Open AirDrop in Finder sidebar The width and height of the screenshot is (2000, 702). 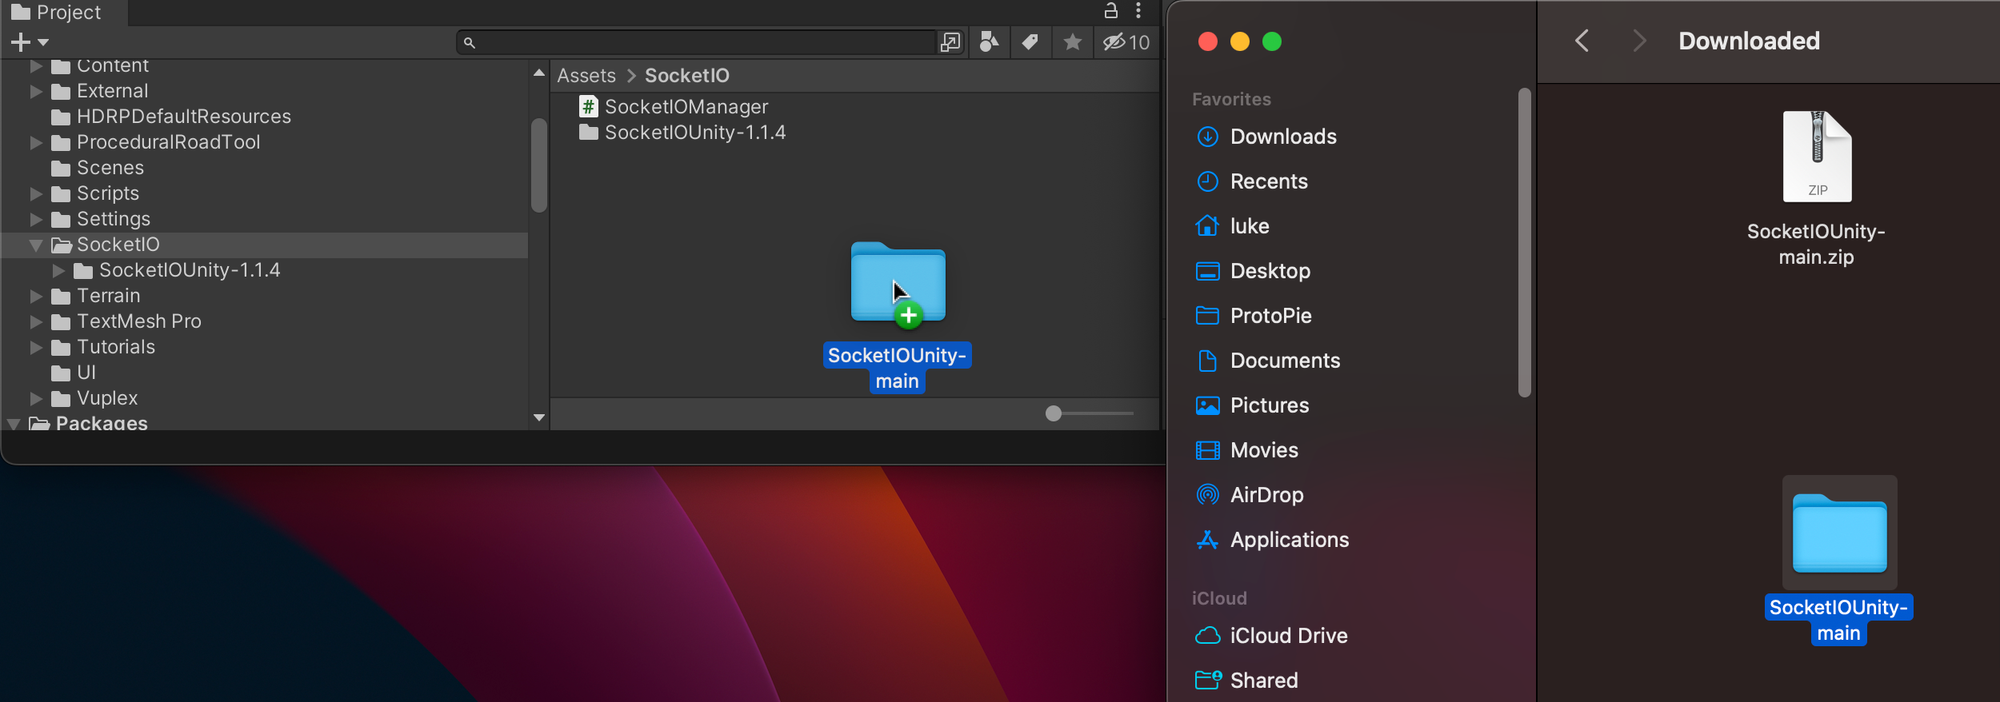point(1266,495)
